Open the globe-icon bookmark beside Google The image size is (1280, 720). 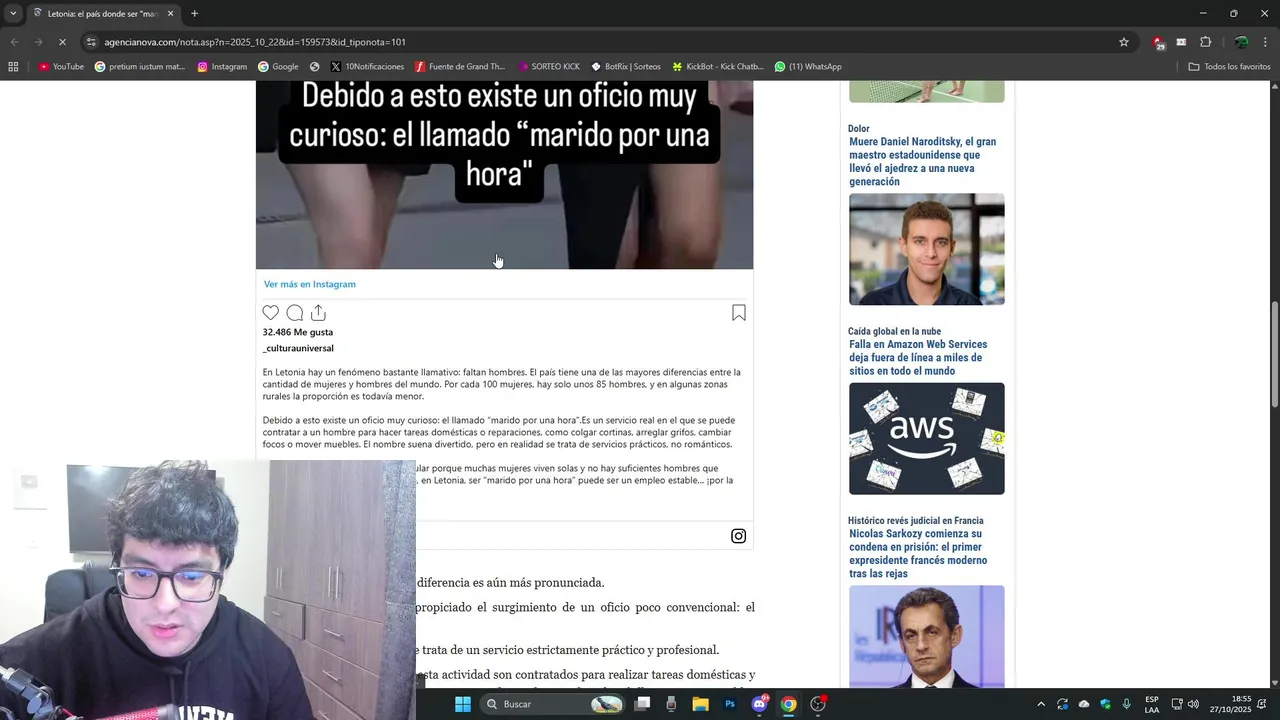tap(314, 67)
